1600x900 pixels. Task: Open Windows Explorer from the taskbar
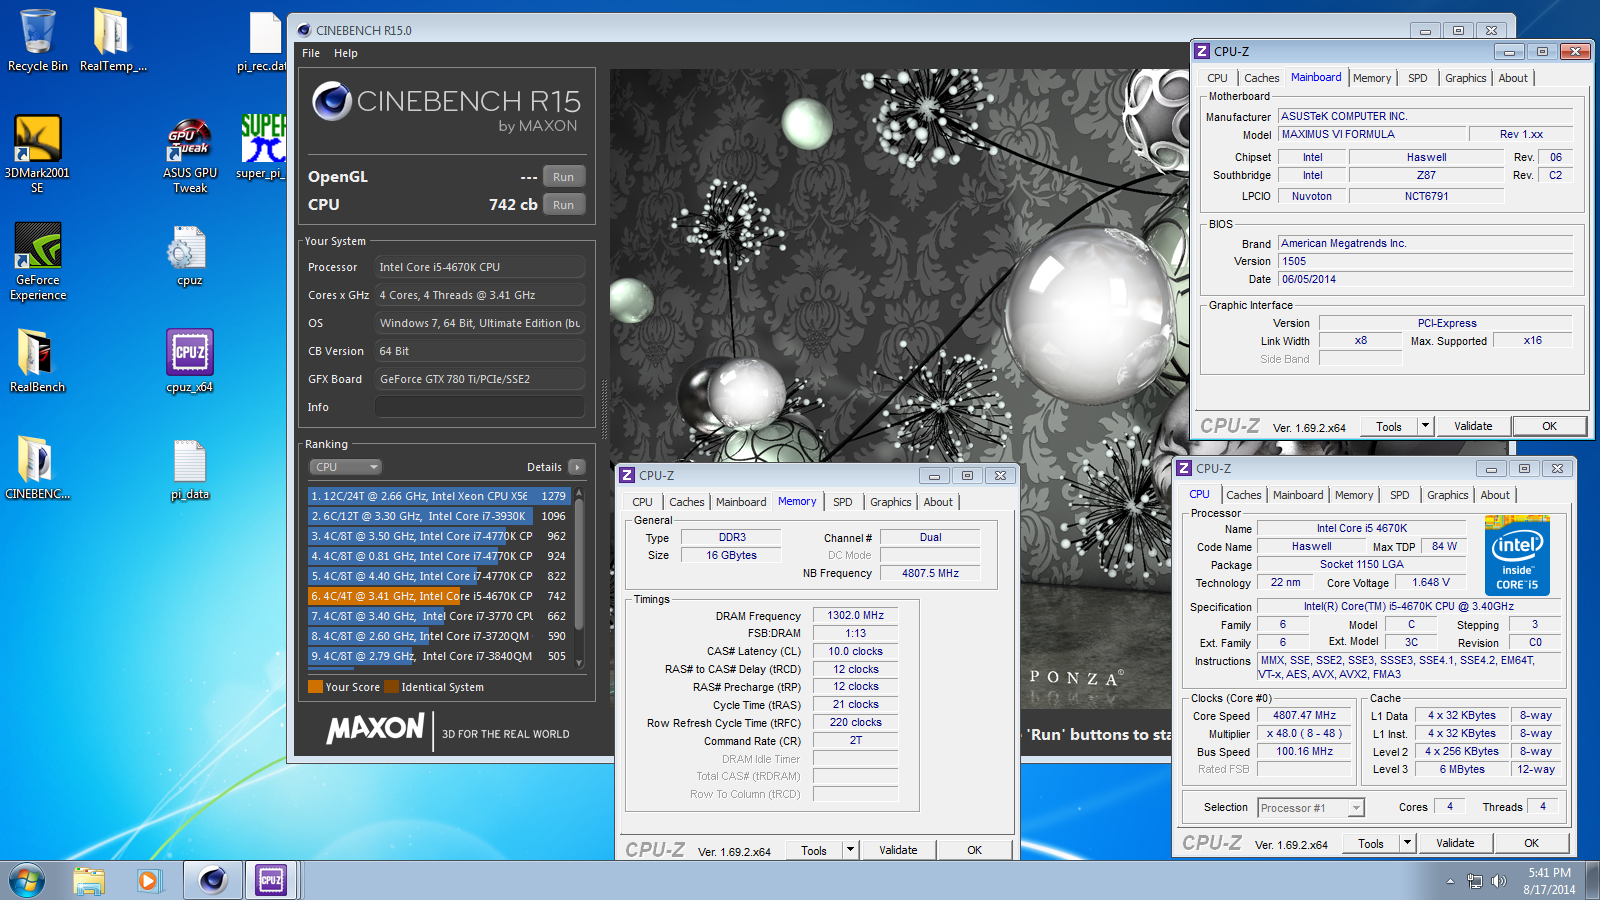(x=89, y=880)
